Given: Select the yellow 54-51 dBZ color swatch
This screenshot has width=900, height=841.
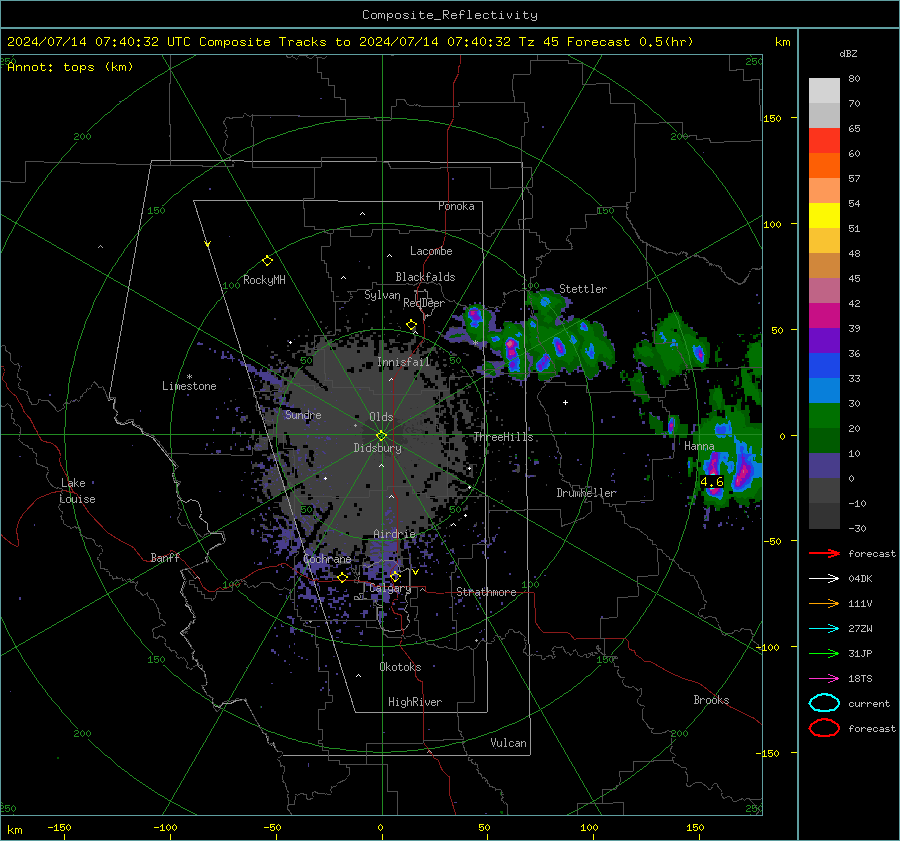Looking at the screenshot, I should point(824,216).
